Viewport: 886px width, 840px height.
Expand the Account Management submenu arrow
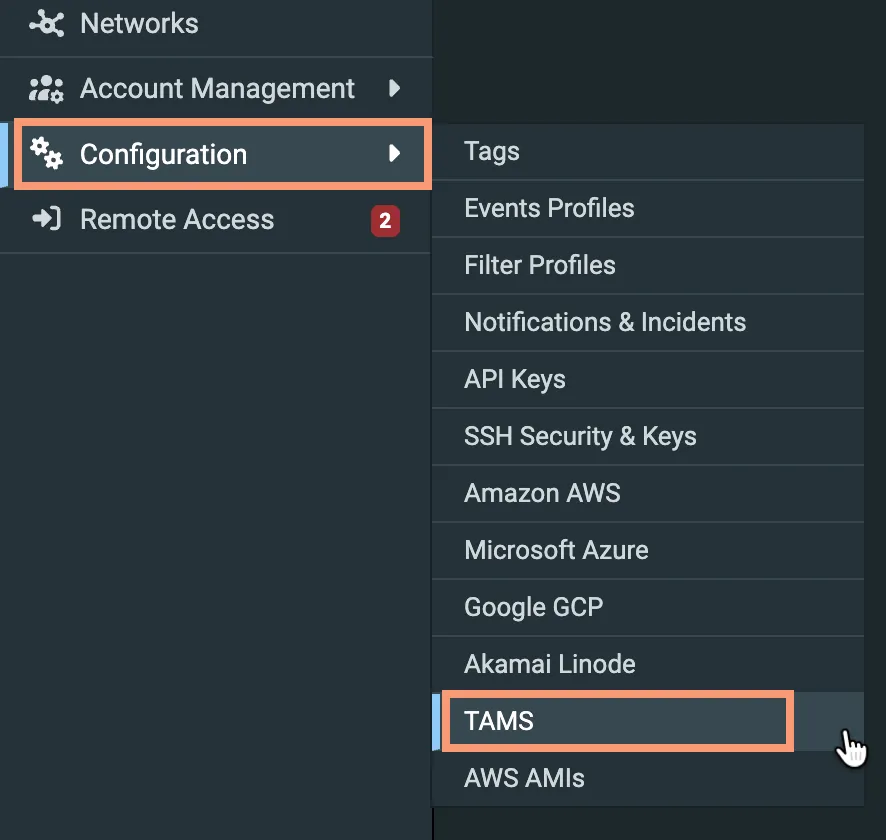[x=394, y=88]
